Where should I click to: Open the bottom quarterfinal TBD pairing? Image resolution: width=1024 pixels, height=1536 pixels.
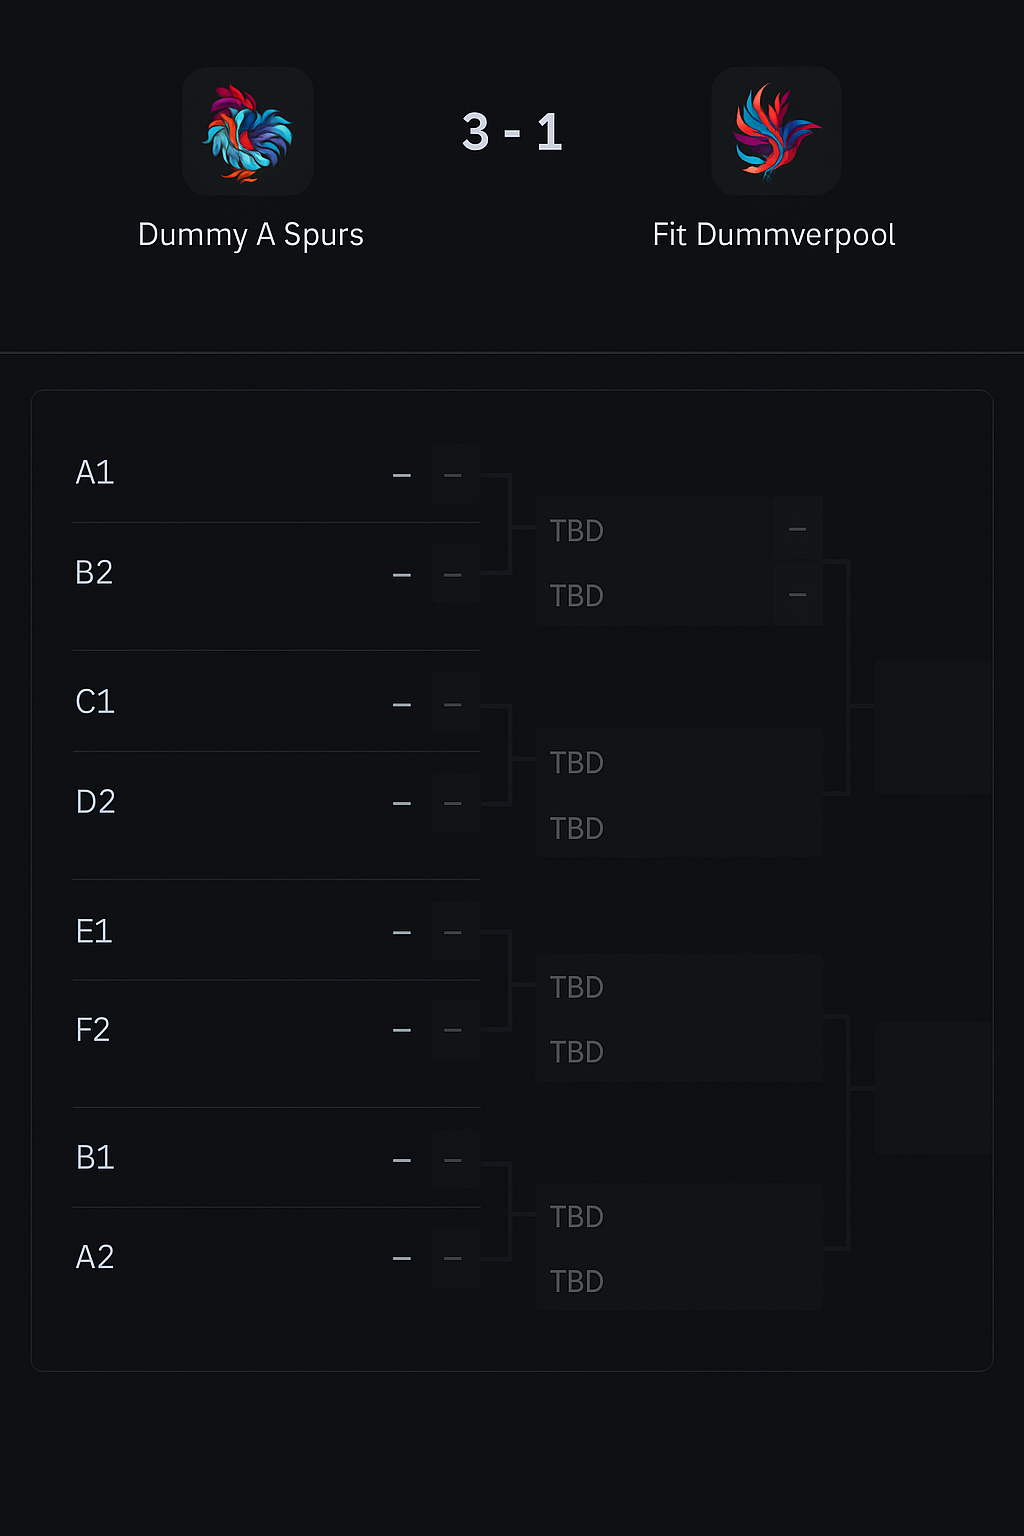[x=678, y=1248]
